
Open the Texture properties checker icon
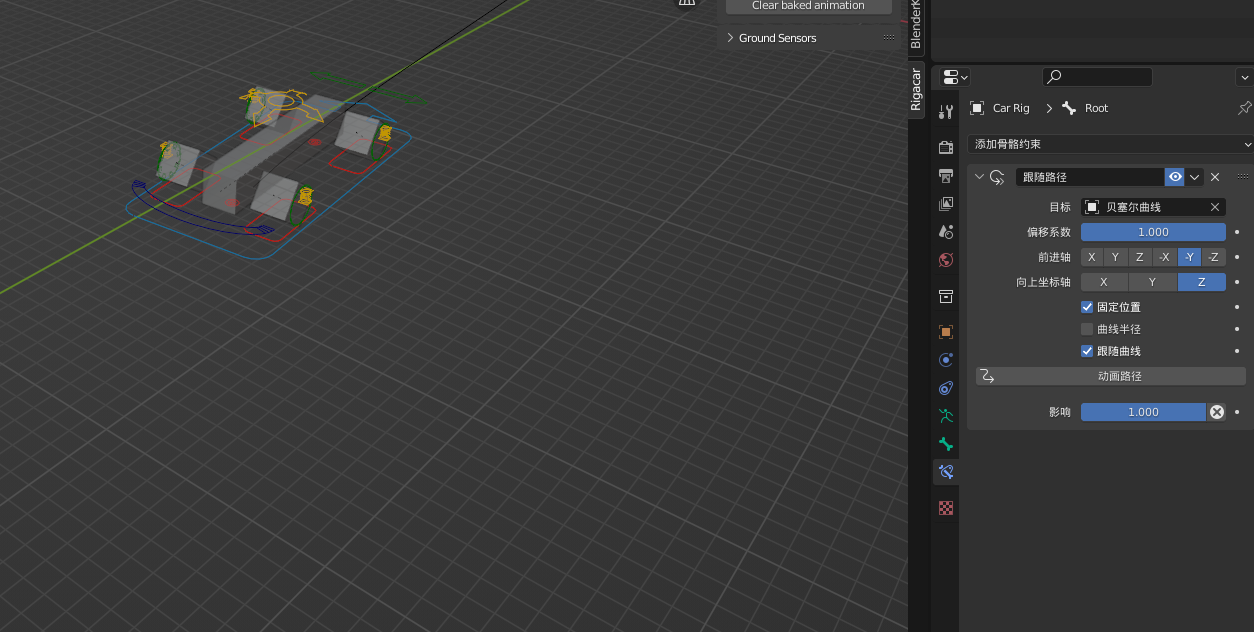945,508
